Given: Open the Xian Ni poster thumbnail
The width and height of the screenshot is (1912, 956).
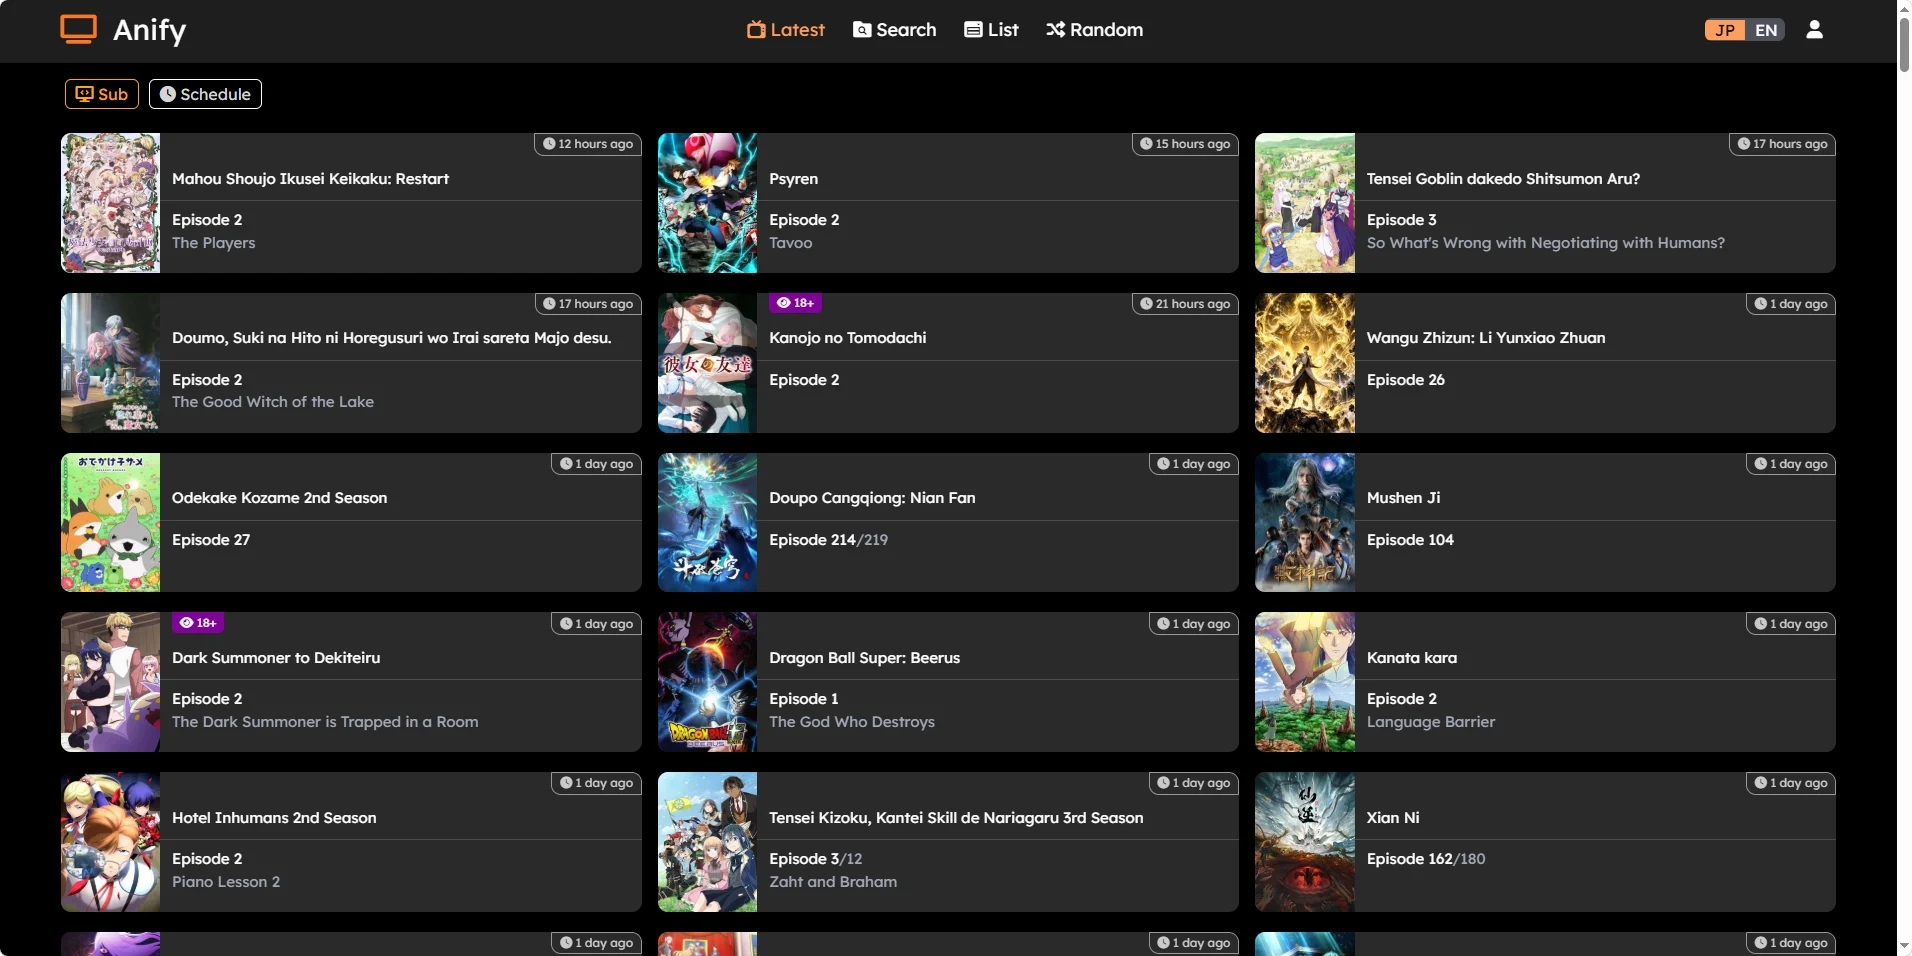Looking at the screenshot, I should click(x=1304, y=842).
